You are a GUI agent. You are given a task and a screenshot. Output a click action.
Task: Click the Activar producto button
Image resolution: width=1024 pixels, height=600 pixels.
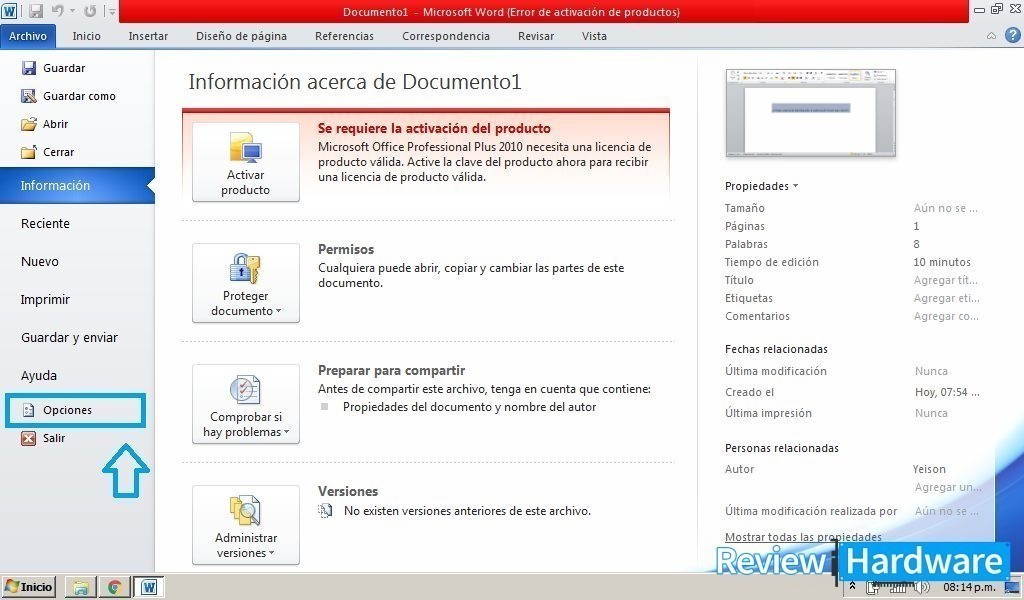click(x=246, y=162)
